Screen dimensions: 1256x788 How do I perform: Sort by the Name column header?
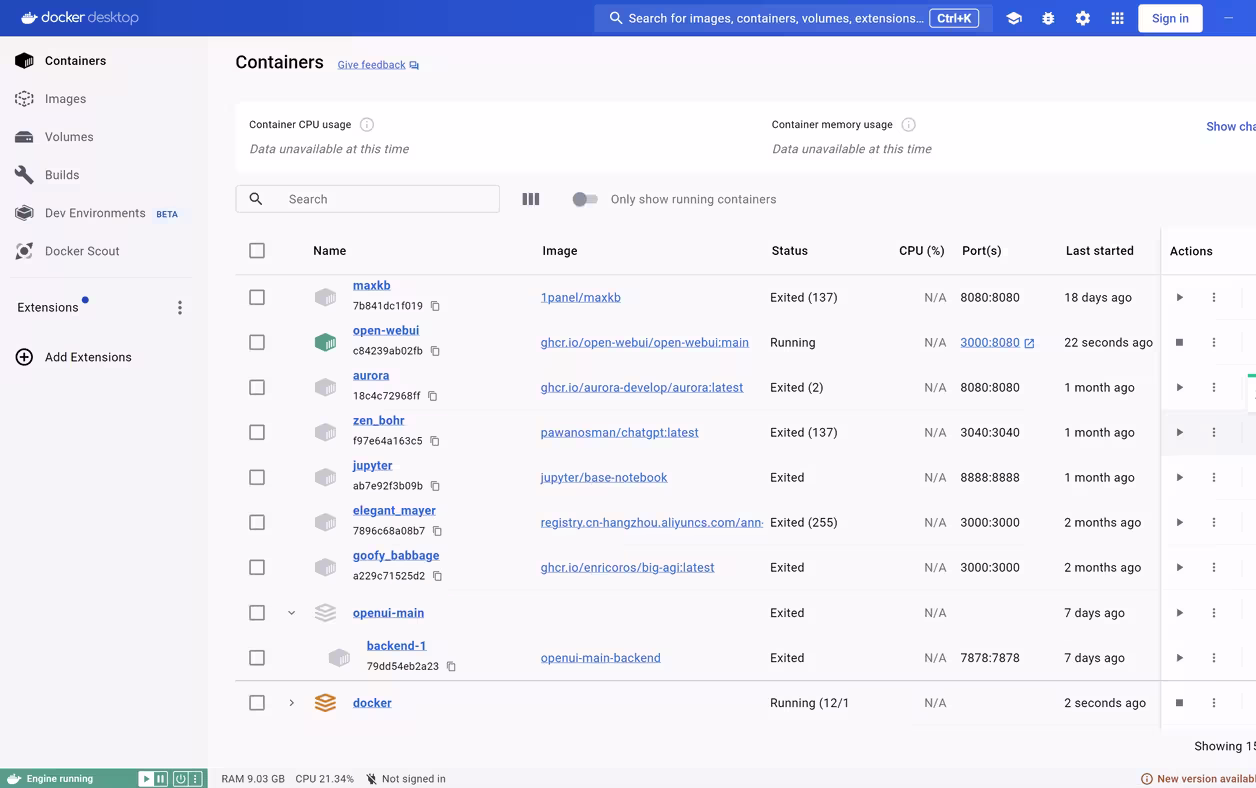(x=329, y=251)
